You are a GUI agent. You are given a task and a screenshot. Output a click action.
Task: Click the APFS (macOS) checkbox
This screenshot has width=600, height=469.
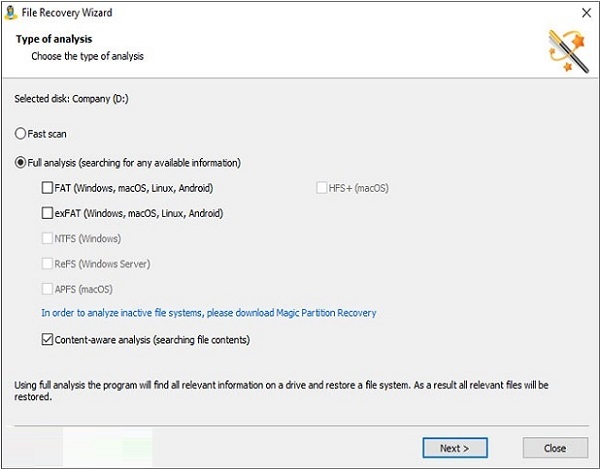[48, 289]
